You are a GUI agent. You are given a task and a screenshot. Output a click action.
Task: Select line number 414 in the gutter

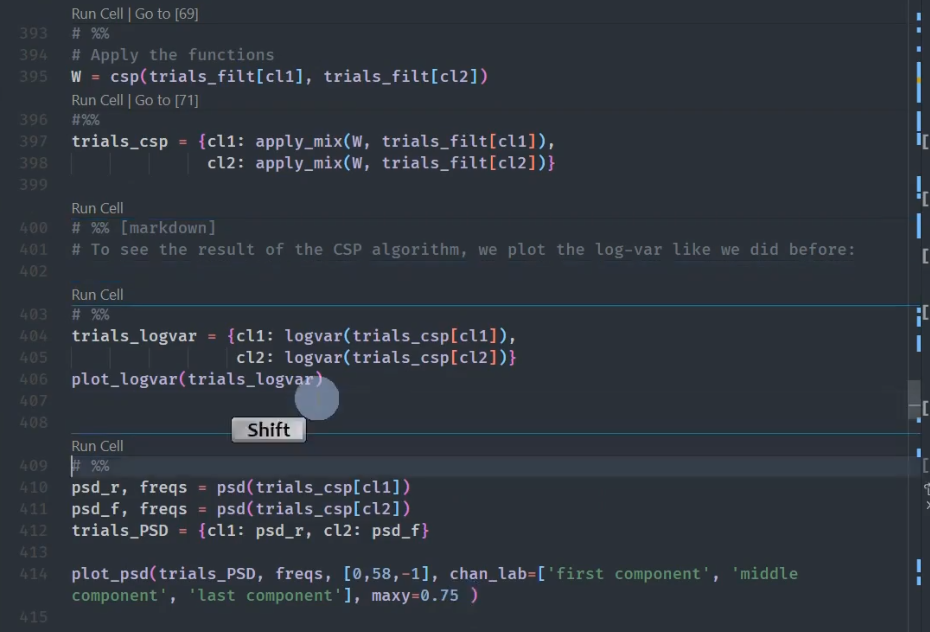click(x=33, y=574)
